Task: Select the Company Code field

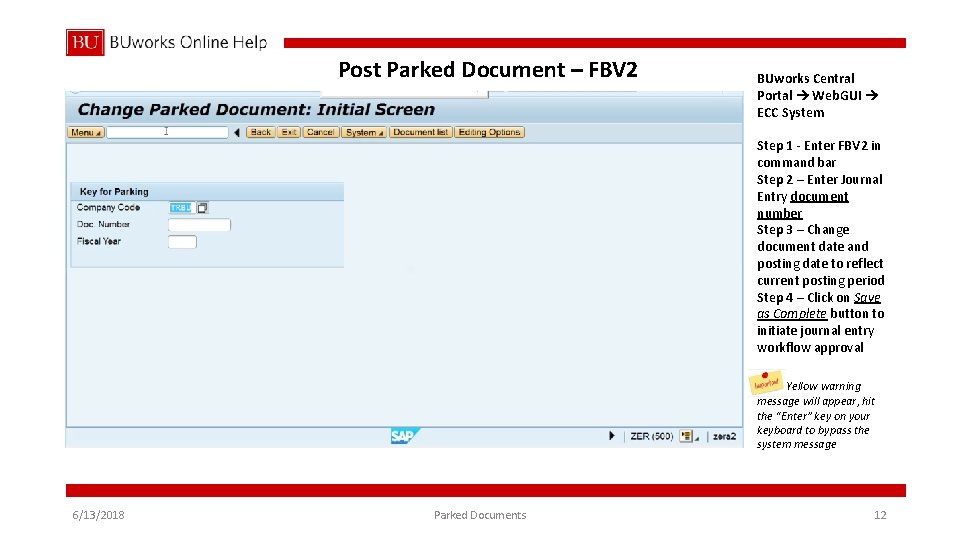Action: coord(181,208)
